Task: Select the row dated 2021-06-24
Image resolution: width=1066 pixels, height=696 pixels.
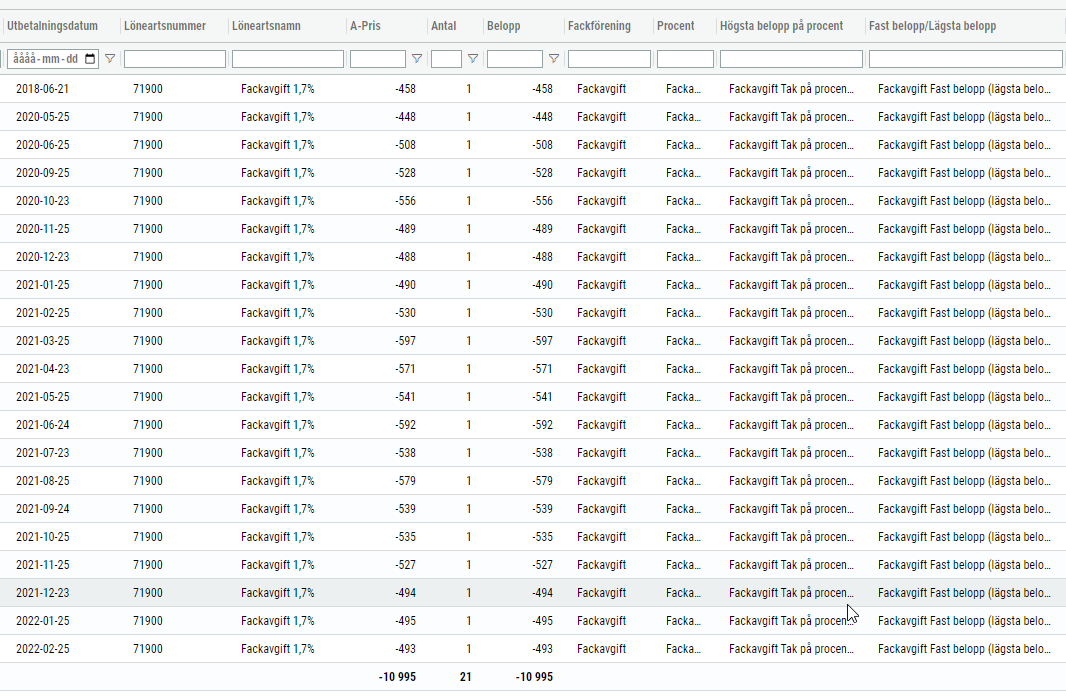Action: pos(533,425)
